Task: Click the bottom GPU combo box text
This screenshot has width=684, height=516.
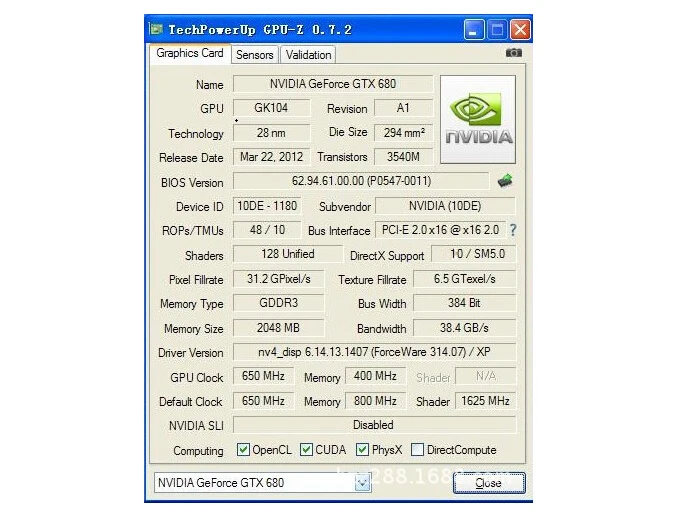Action: pos(221,483)
